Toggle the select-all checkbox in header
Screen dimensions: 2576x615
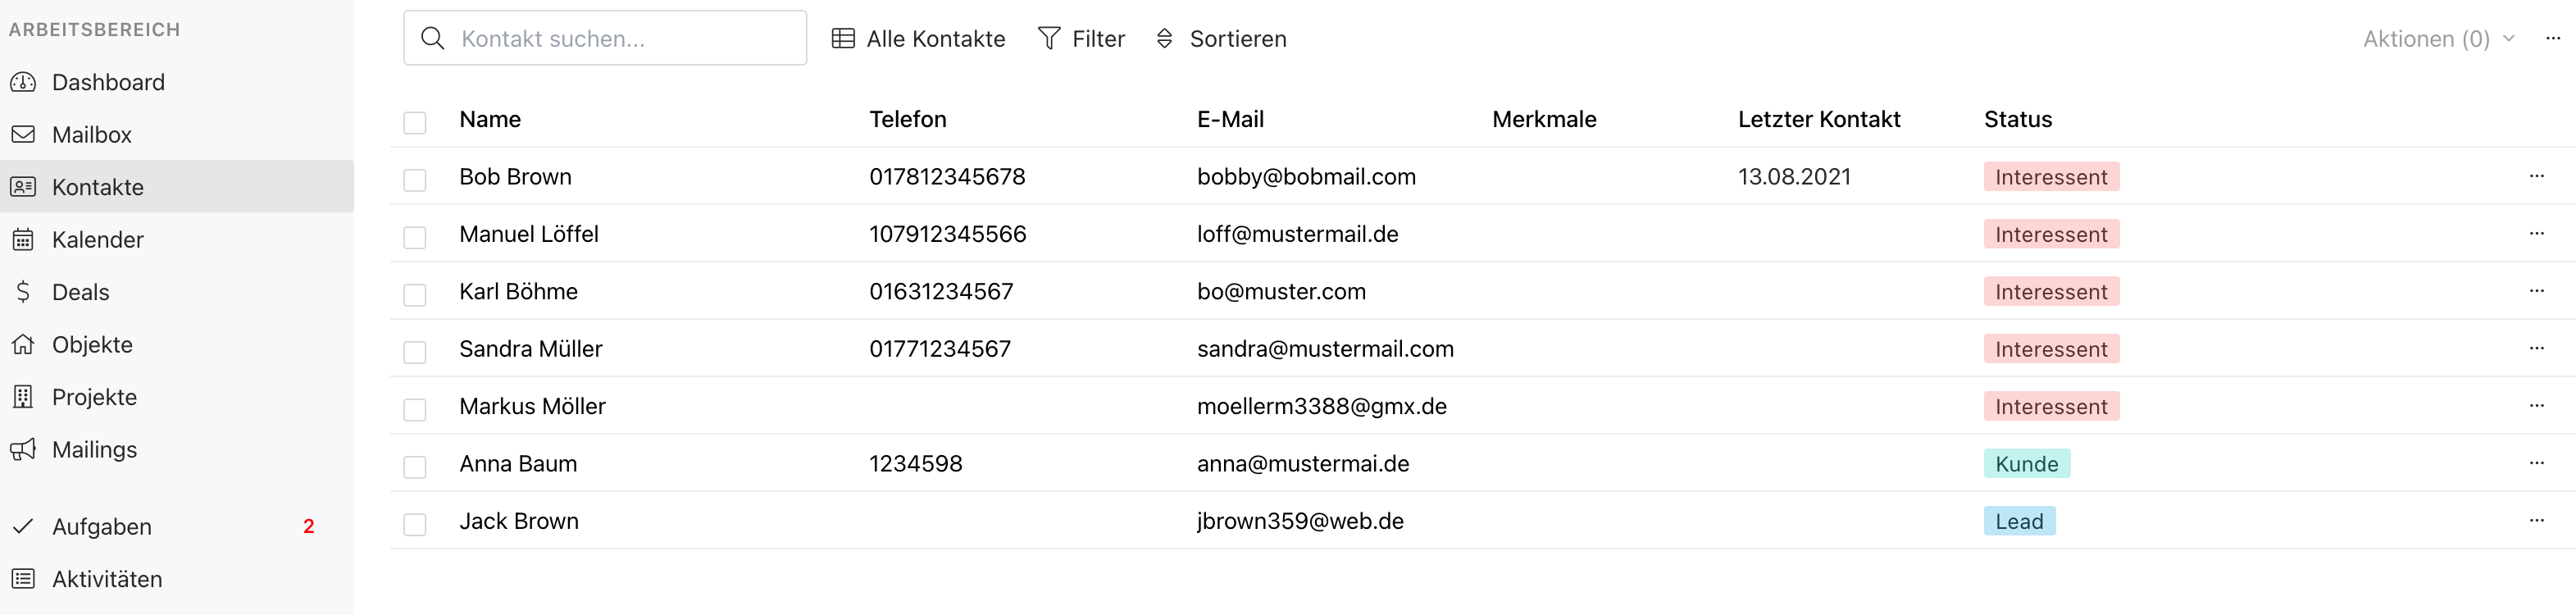tap(415, 122)
